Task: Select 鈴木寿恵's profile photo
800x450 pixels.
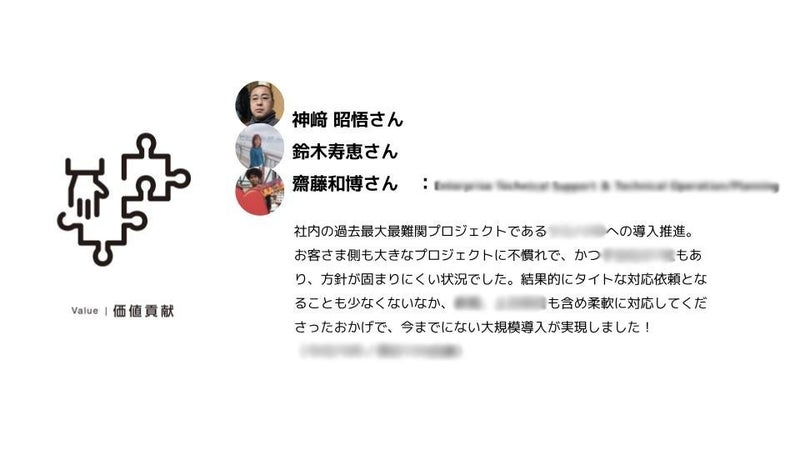Action: (x=260, y=147)
